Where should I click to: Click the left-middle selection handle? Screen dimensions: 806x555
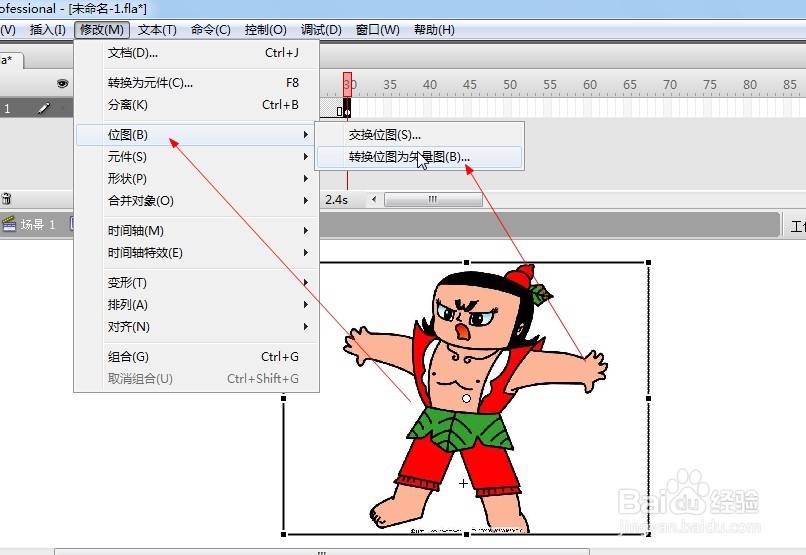[283, 398]
